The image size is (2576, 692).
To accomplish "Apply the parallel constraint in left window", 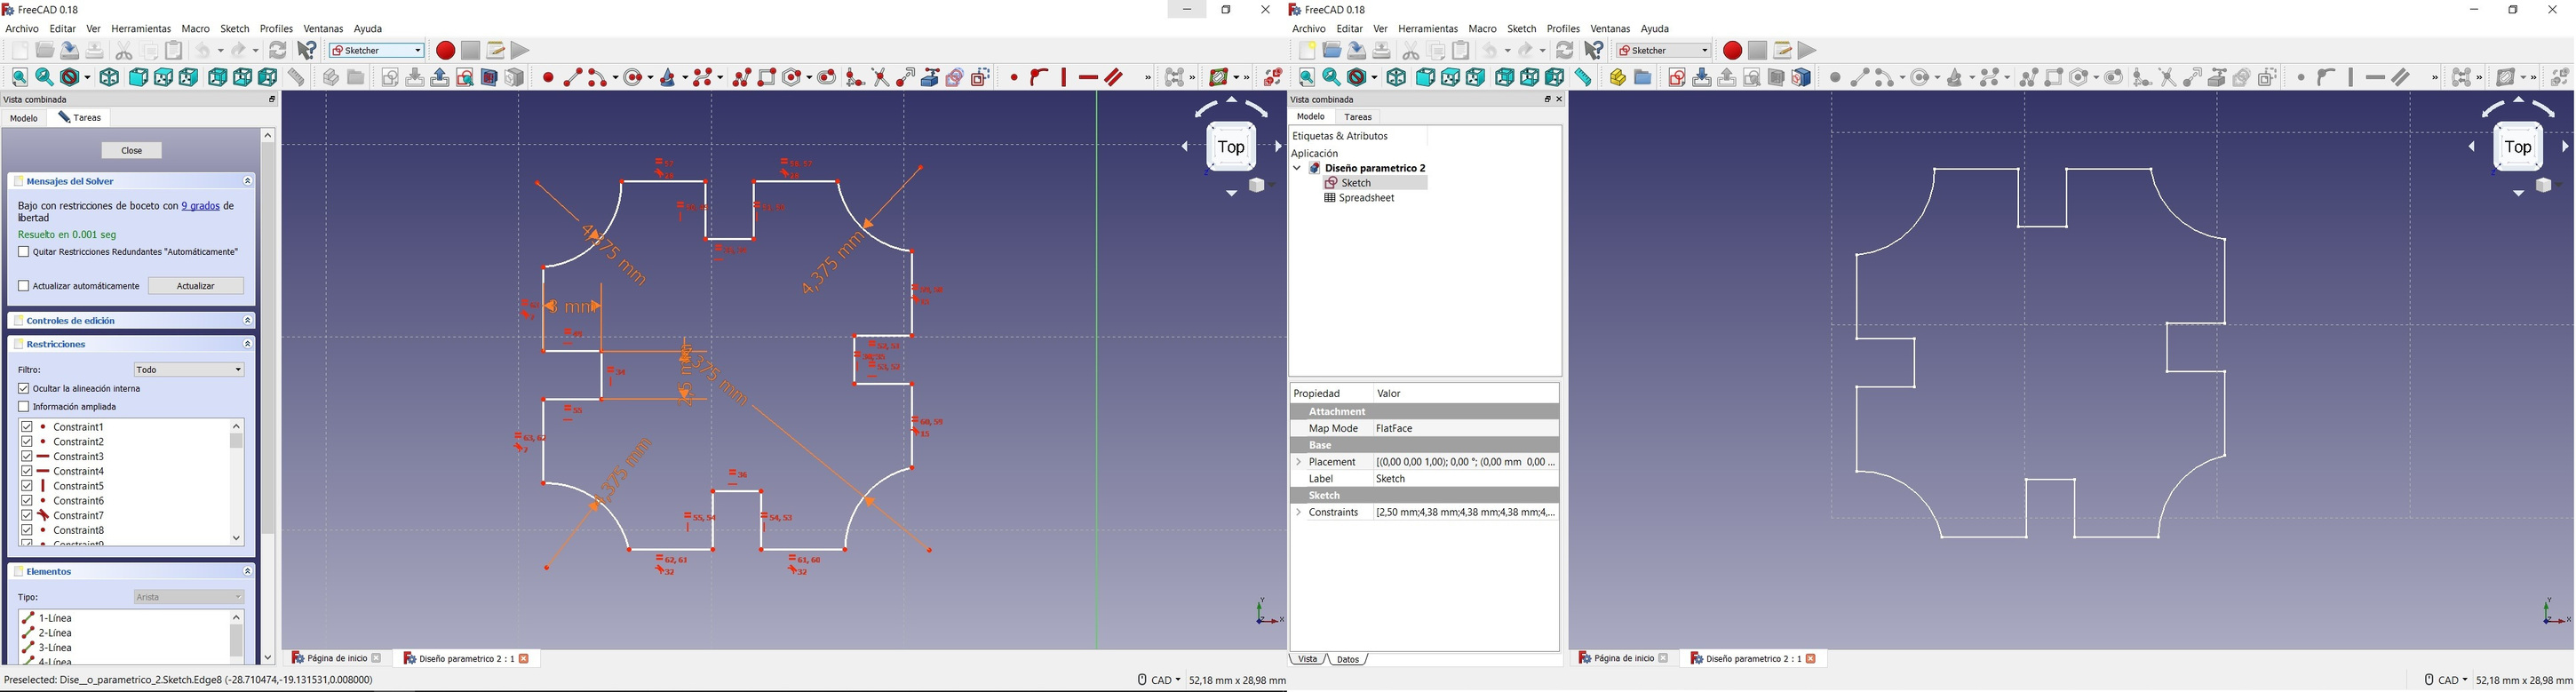I will 1115,77.
